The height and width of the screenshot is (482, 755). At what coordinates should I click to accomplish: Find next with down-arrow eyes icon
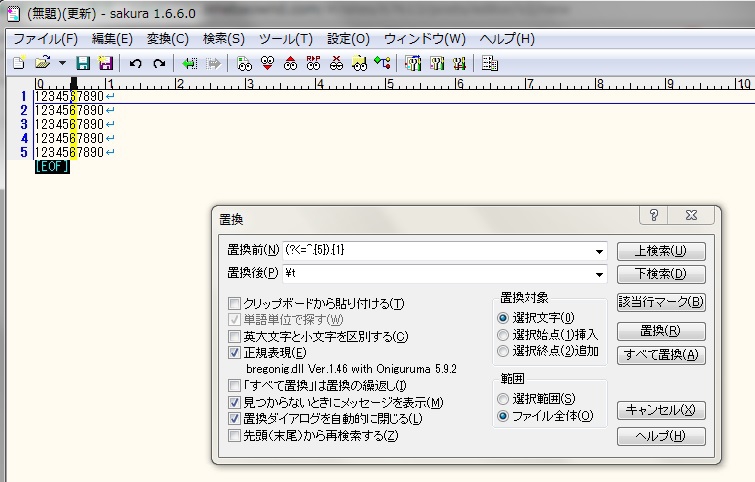(x=267, y=63)
